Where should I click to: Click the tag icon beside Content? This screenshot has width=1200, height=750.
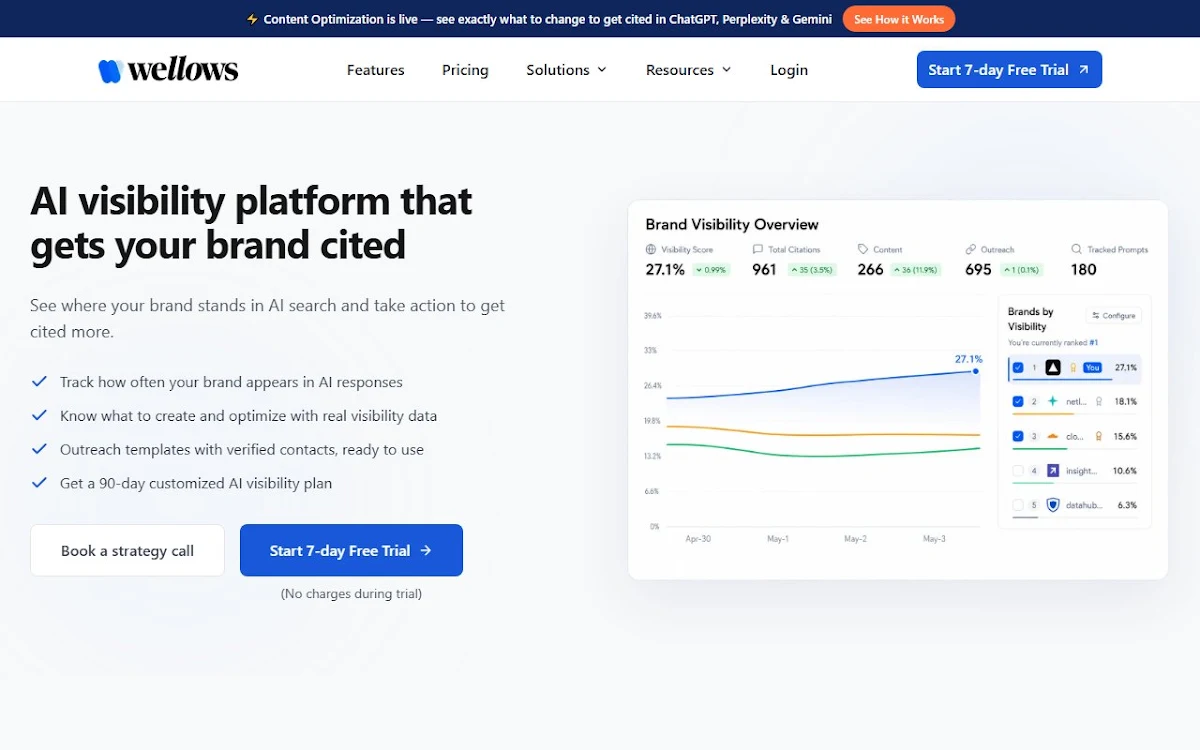point(863,249)
